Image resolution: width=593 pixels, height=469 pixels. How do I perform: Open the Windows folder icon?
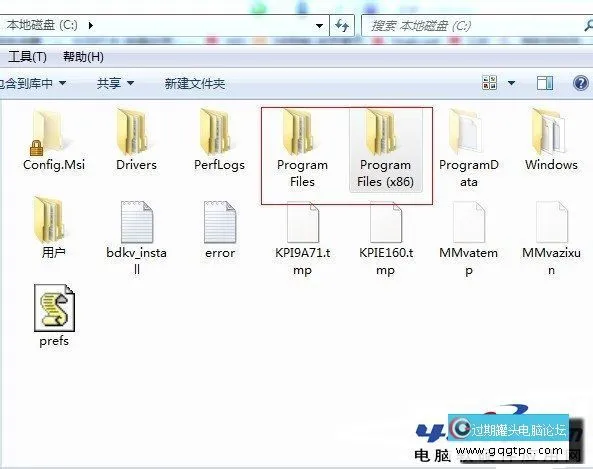(x=548, y=132)
